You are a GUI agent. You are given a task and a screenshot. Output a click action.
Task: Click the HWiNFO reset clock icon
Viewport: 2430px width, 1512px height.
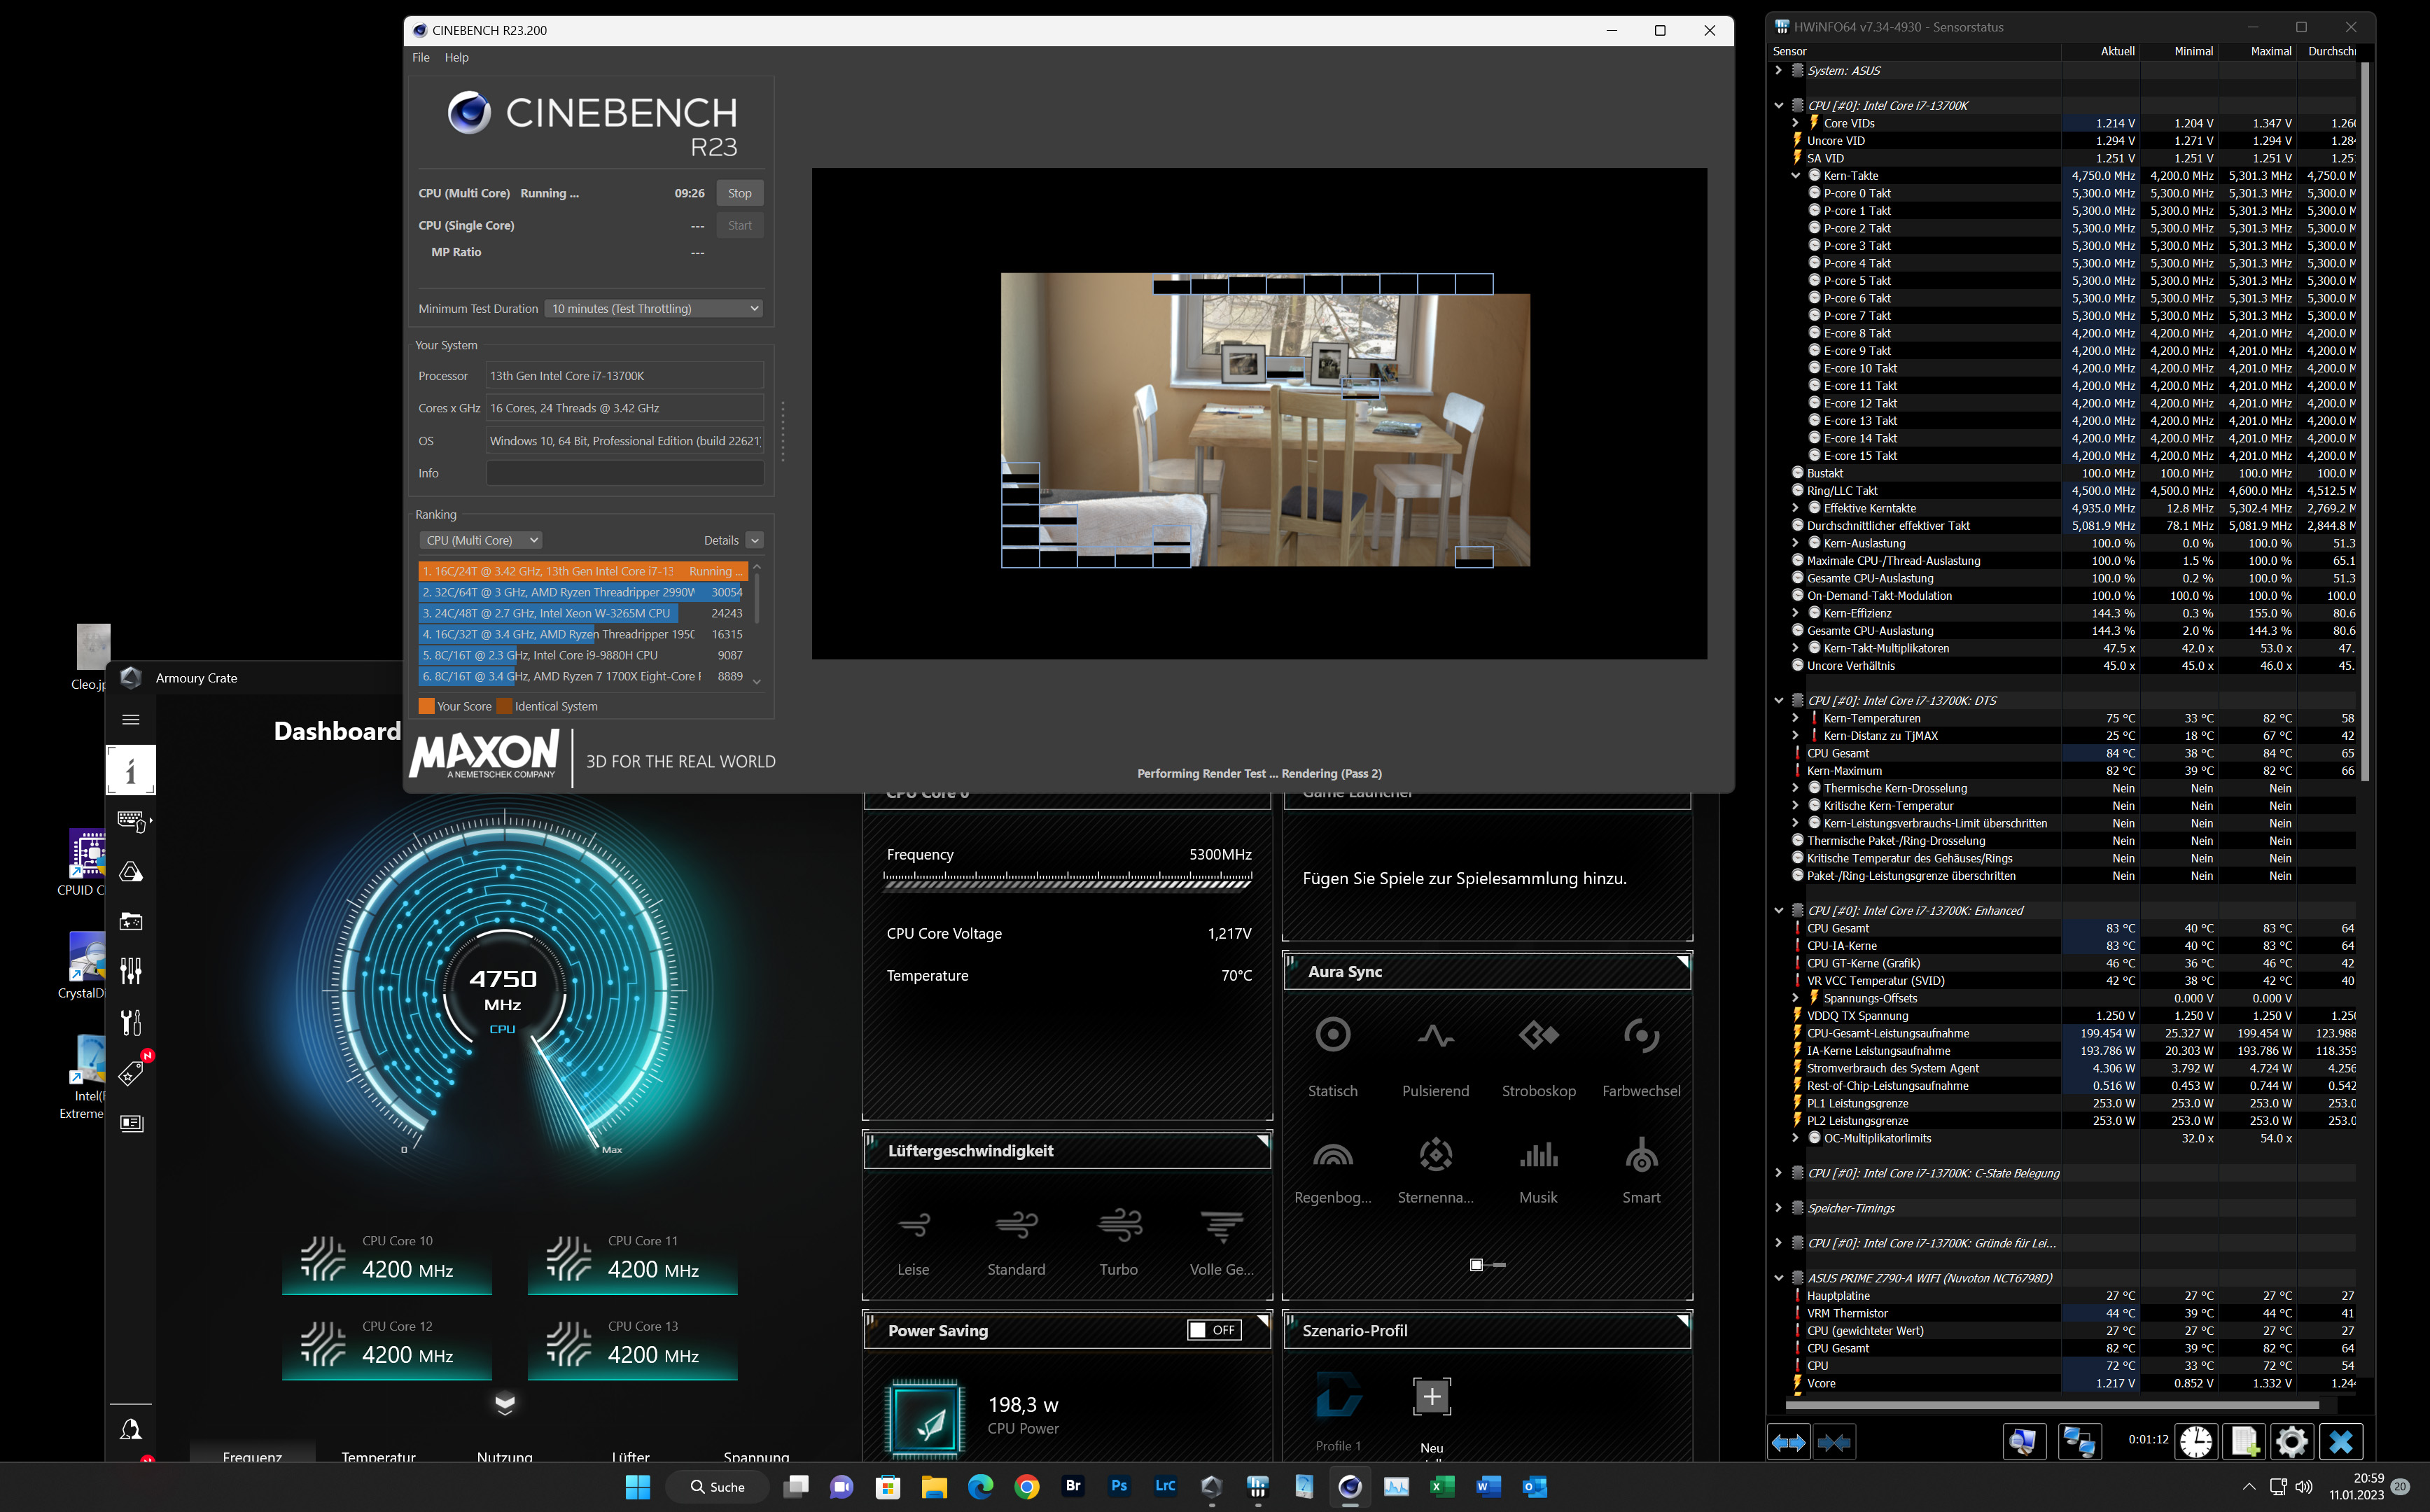coord(2196,1441)
